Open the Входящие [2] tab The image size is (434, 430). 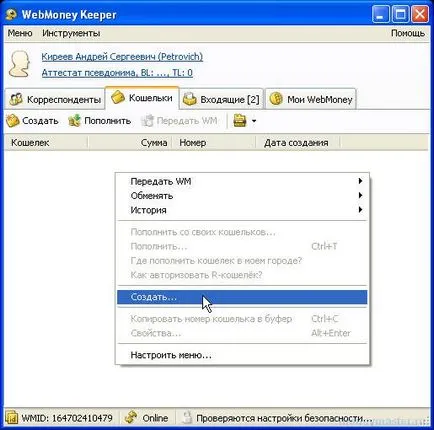221,99
